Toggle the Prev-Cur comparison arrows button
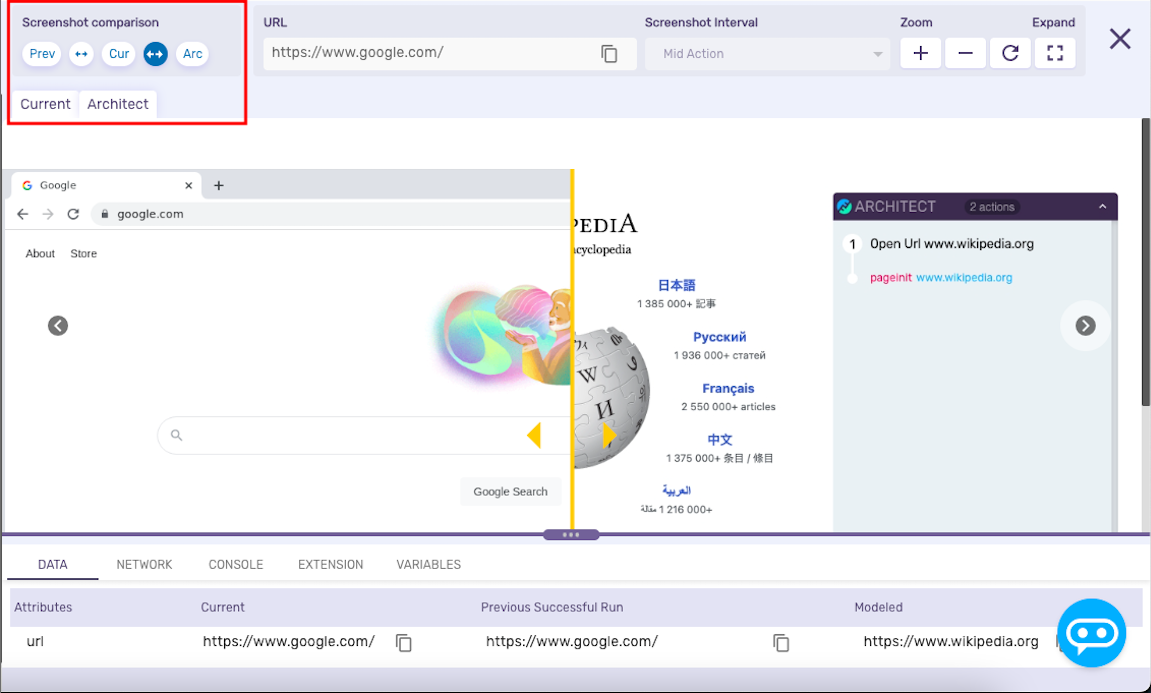Viewport: 1151px width, 693px height. (x=81, y=54)
